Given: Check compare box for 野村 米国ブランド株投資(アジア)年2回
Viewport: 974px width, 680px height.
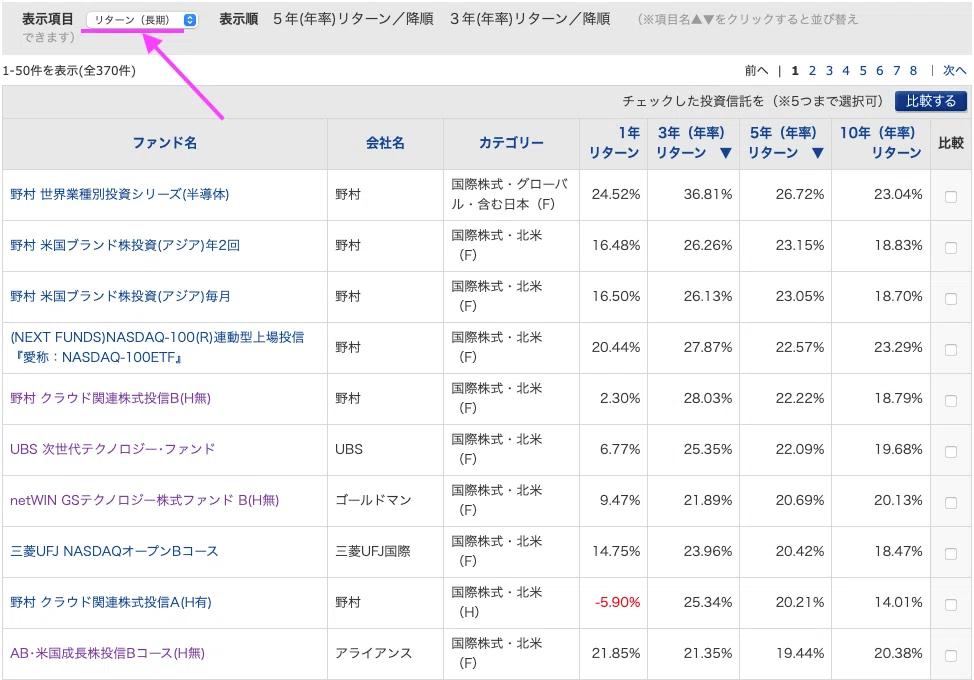Looking at the screenshot, I should pos(950,248).
